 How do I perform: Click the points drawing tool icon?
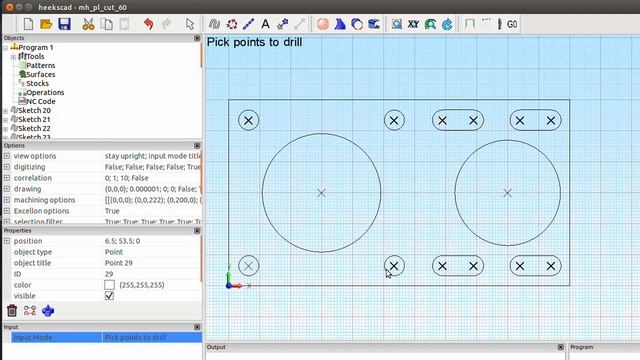point(282,24)
